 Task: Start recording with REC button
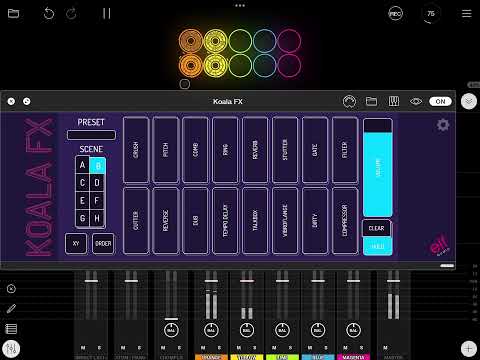pos(395,14)
